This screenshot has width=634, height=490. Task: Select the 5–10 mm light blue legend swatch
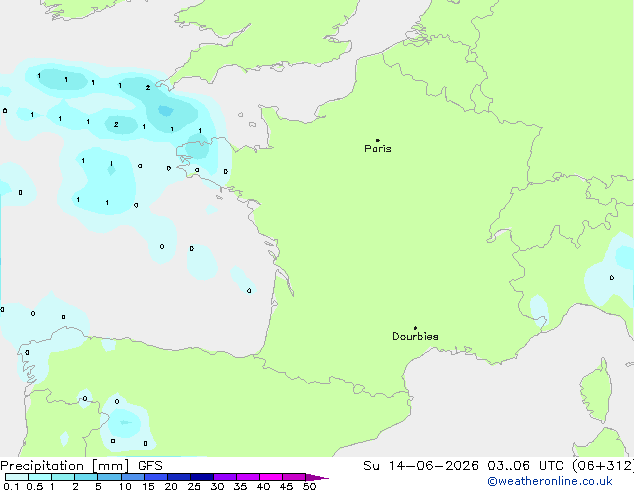[109, 477]
